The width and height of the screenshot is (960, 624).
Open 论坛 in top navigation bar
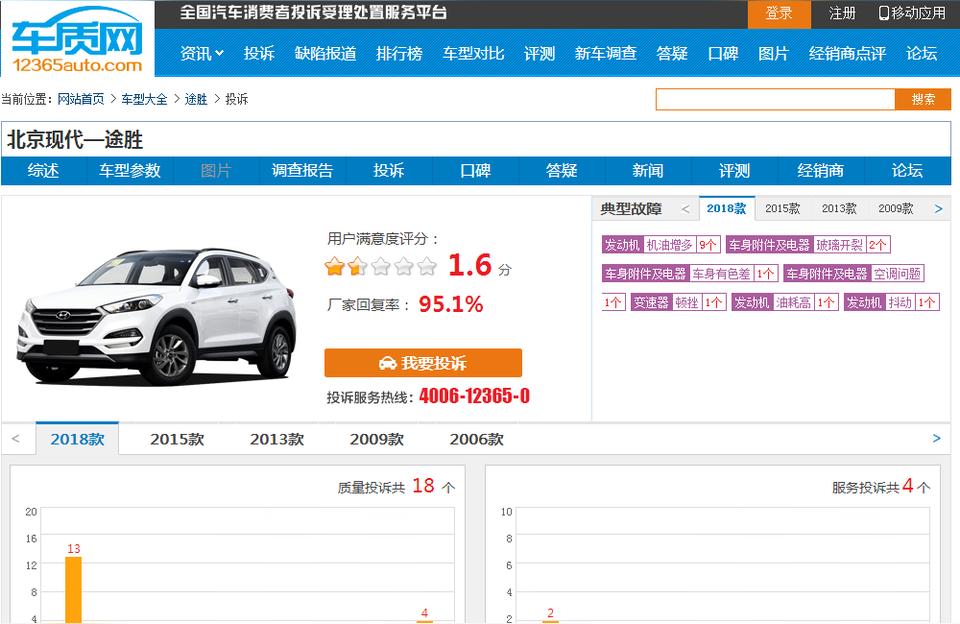[x=921, y=53]
